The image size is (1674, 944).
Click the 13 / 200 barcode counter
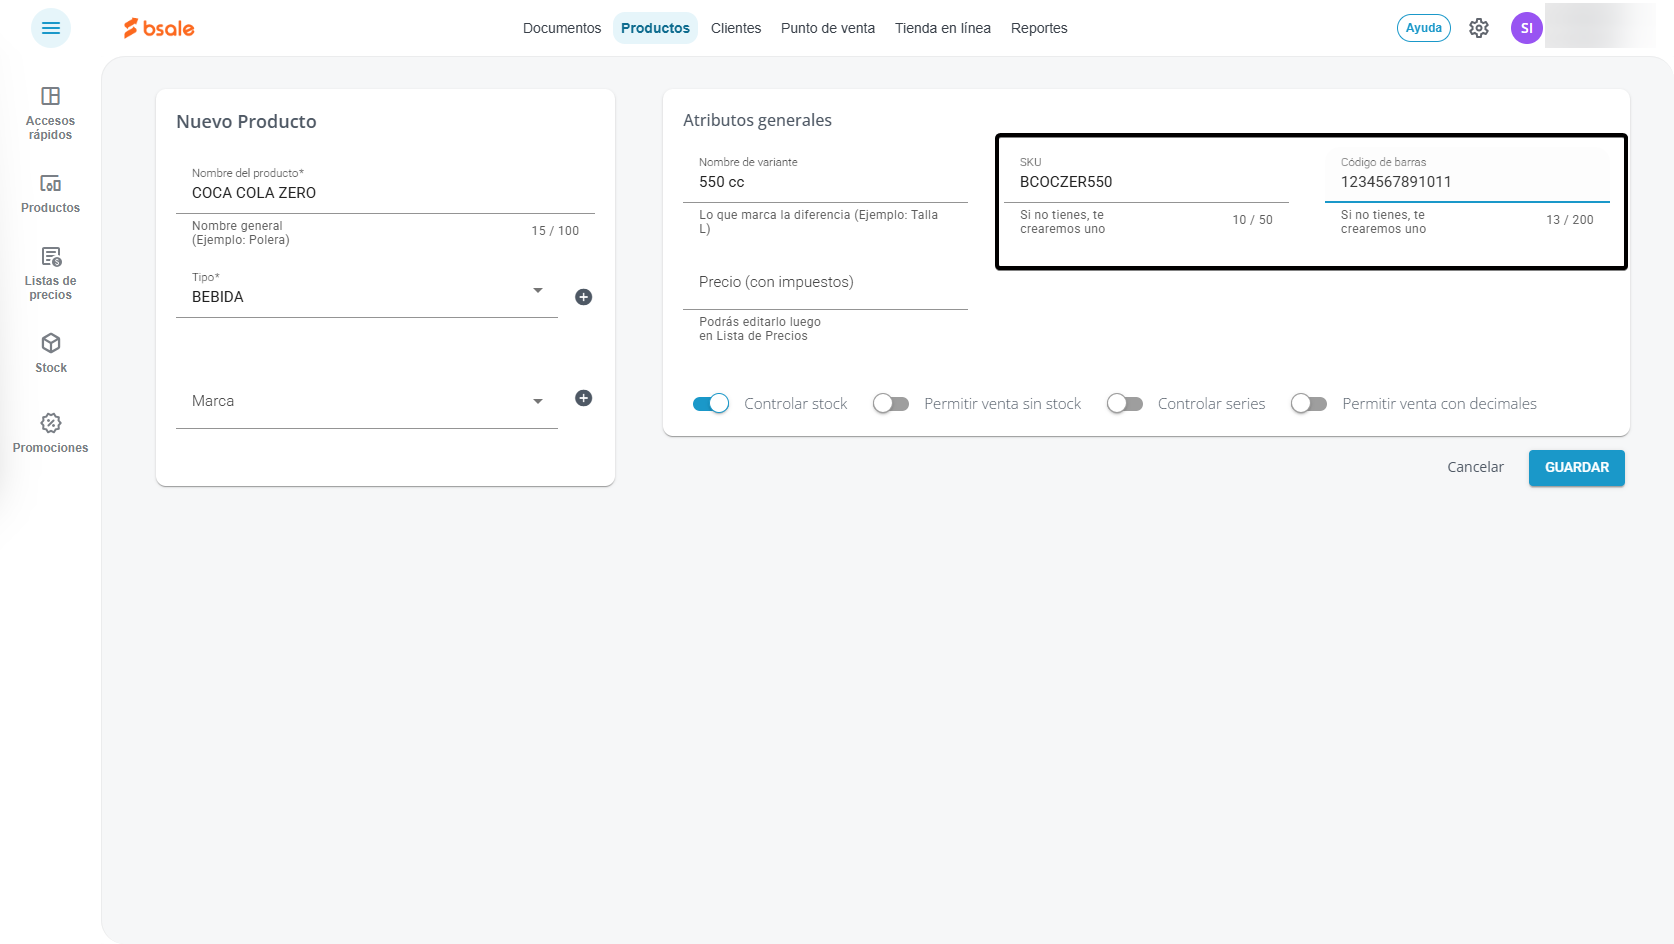pos(1570,220)
